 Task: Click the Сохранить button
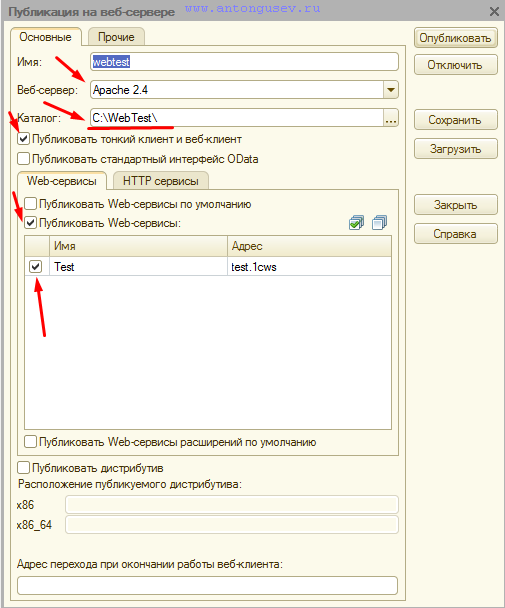tap(455, 120)
